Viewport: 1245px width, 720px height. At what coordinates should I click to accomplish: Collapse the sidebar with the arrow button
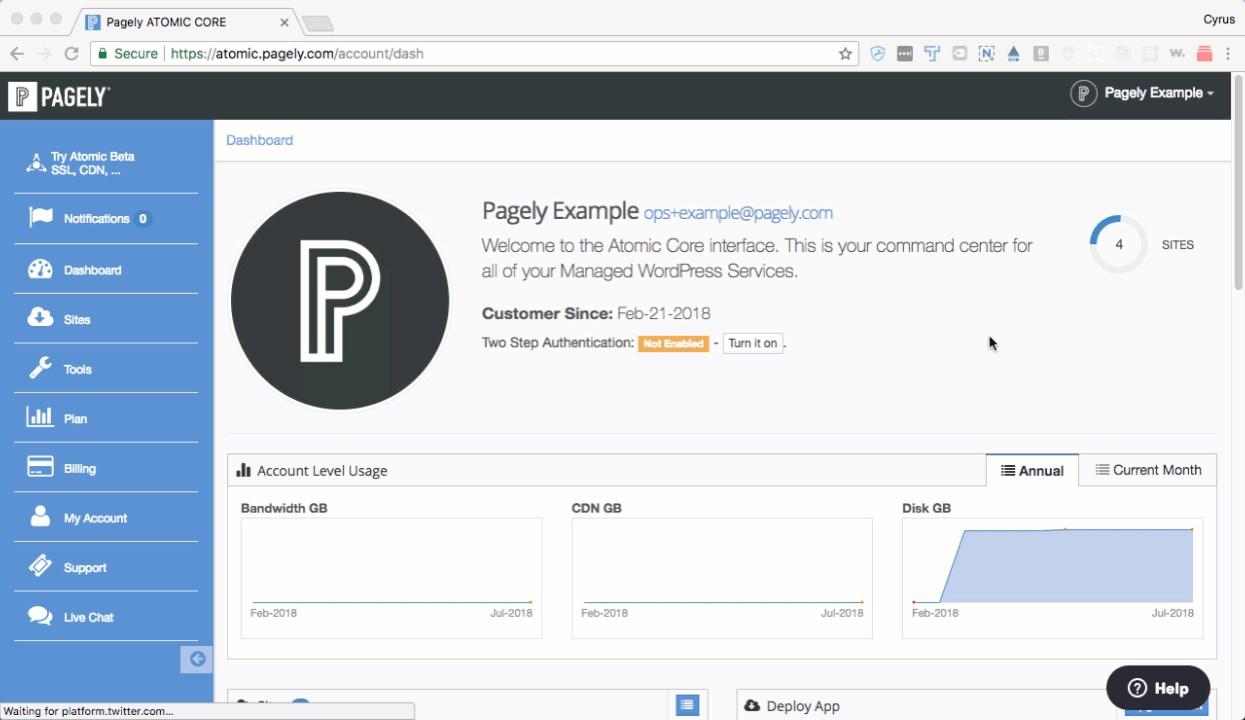tap(197, 659)
